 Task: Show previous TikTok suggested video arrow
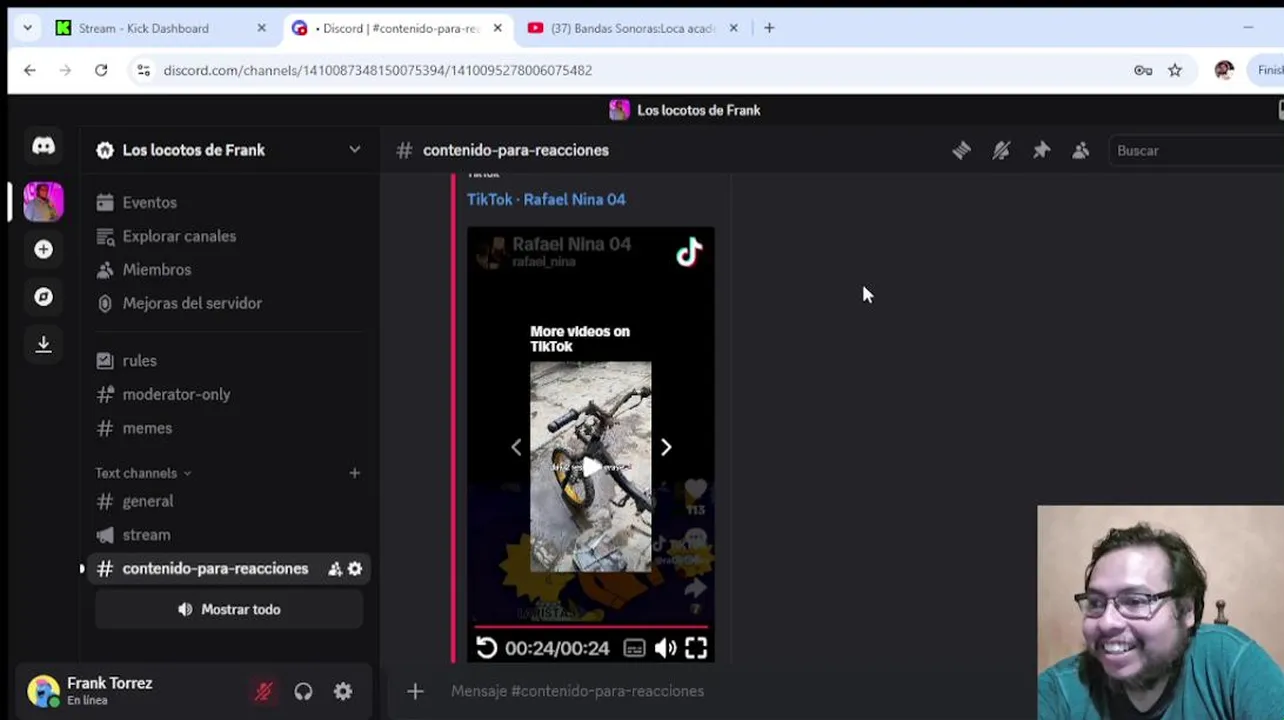516,448
